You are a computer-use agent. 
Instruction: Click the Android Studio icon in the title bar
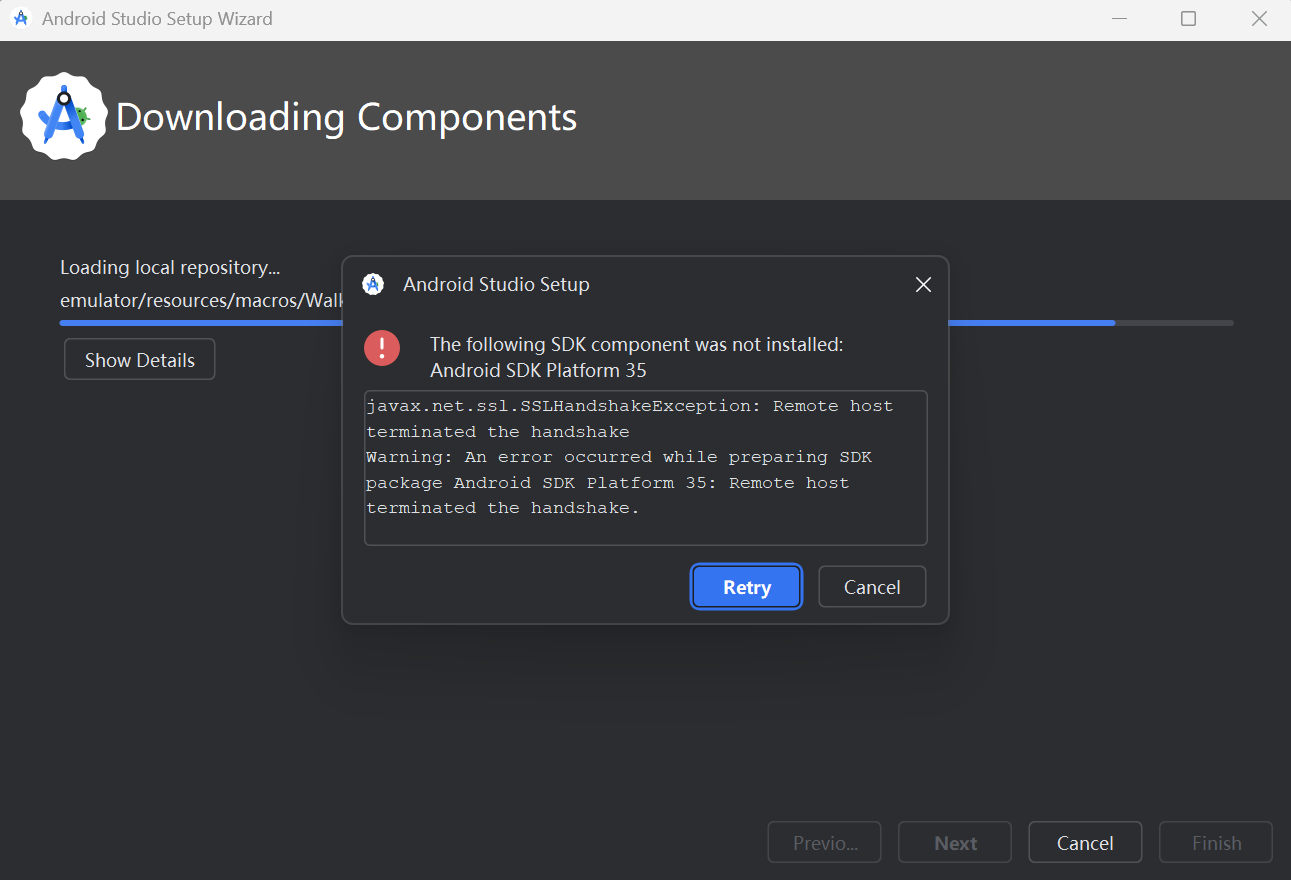point(20,19)
